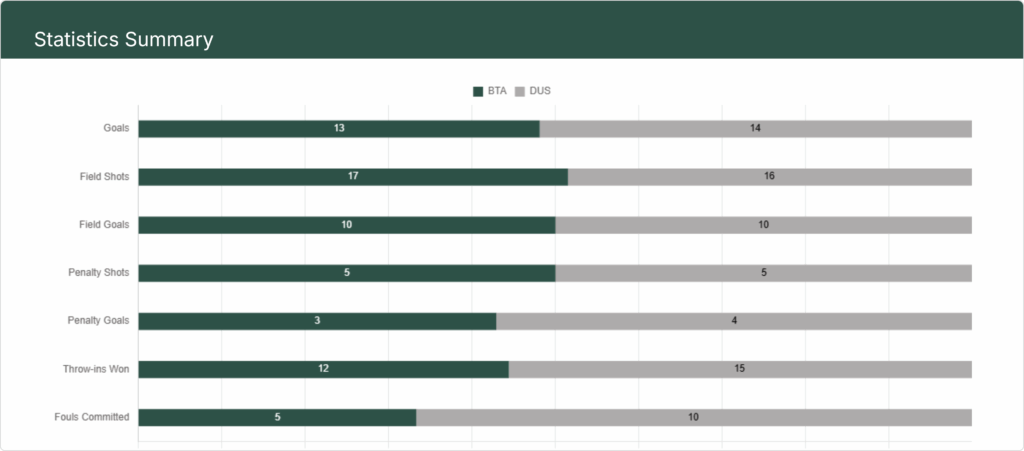Click the BTA dark green legend swatch
This screenshot has height=451, width=1024.
click(478, 91)
